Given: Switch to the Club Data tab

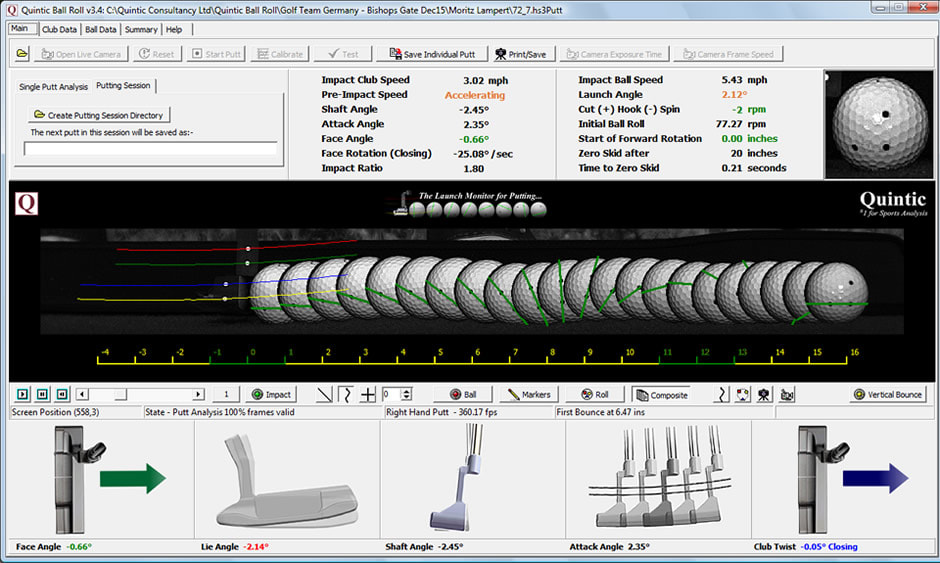Looking at the screenshot, I should [x=59, y=29].
